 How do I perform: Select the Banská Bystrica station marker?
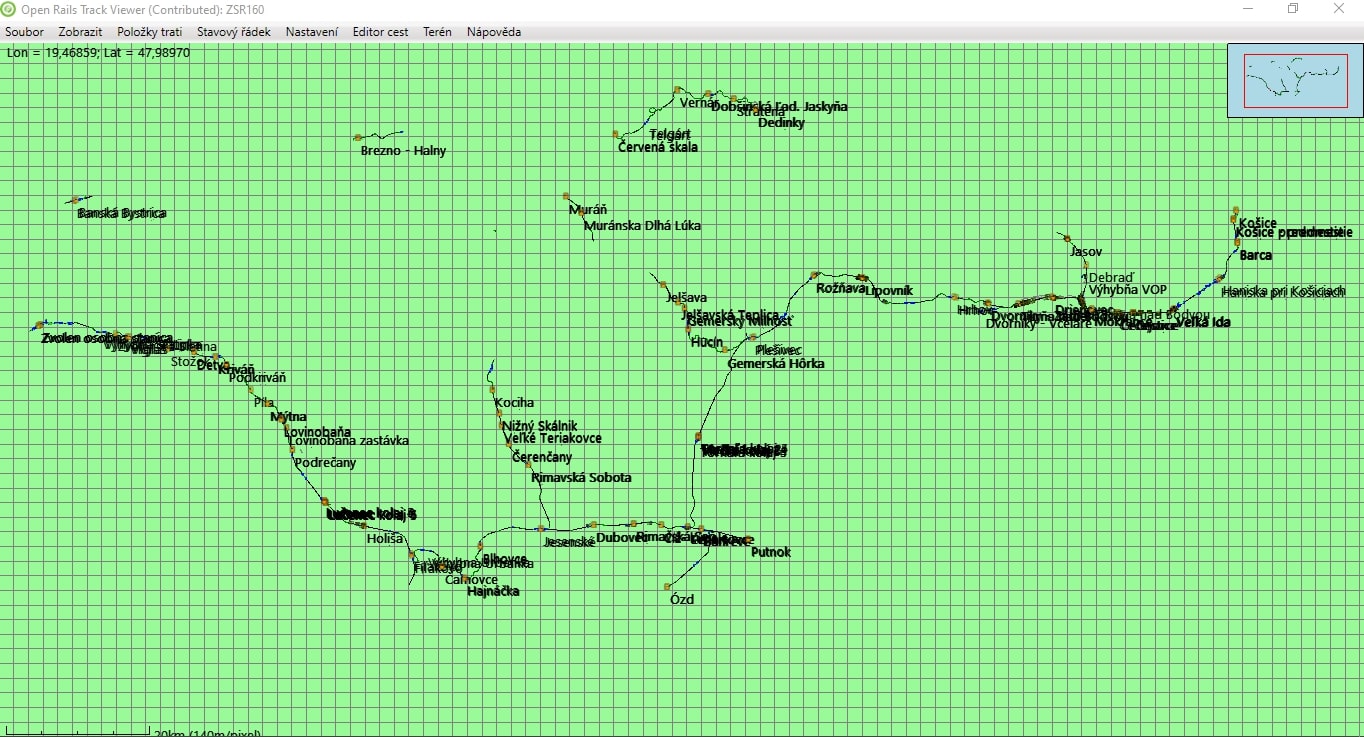tap(75, 200)
